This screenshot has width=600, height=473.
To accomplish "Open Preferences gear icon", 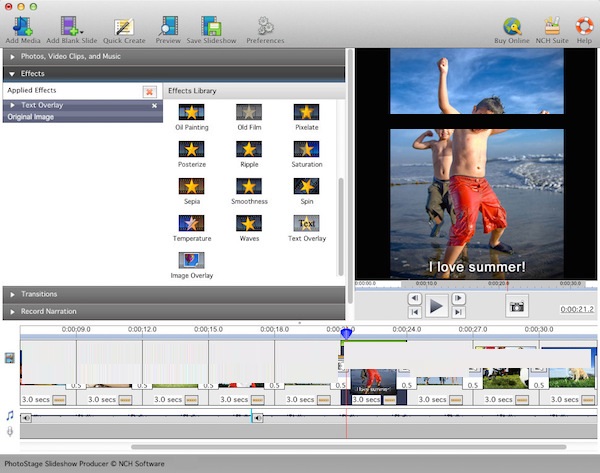I will [265, 26].
